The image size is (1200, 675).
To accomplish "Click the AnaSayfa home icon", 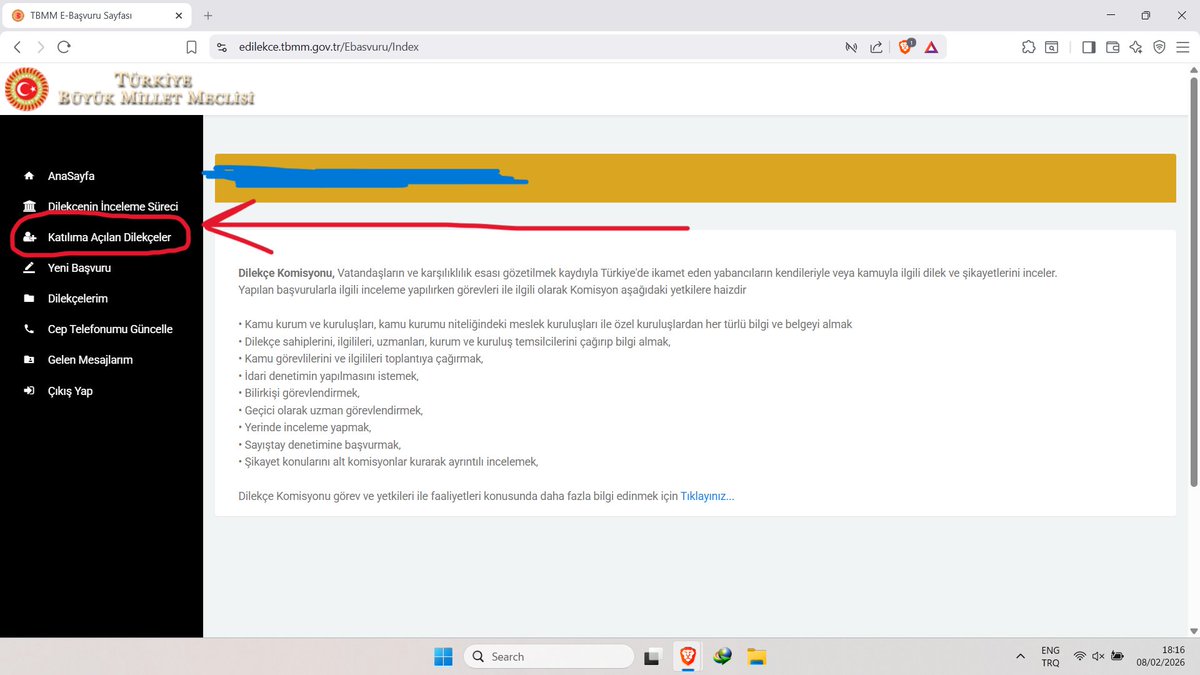I will click(x=29, y=176).
